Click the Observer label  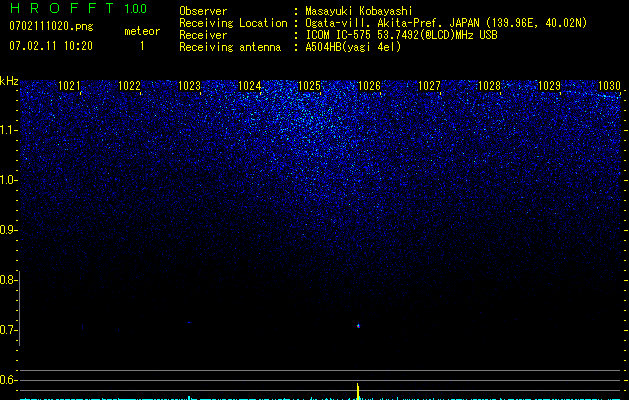[203, 11]
